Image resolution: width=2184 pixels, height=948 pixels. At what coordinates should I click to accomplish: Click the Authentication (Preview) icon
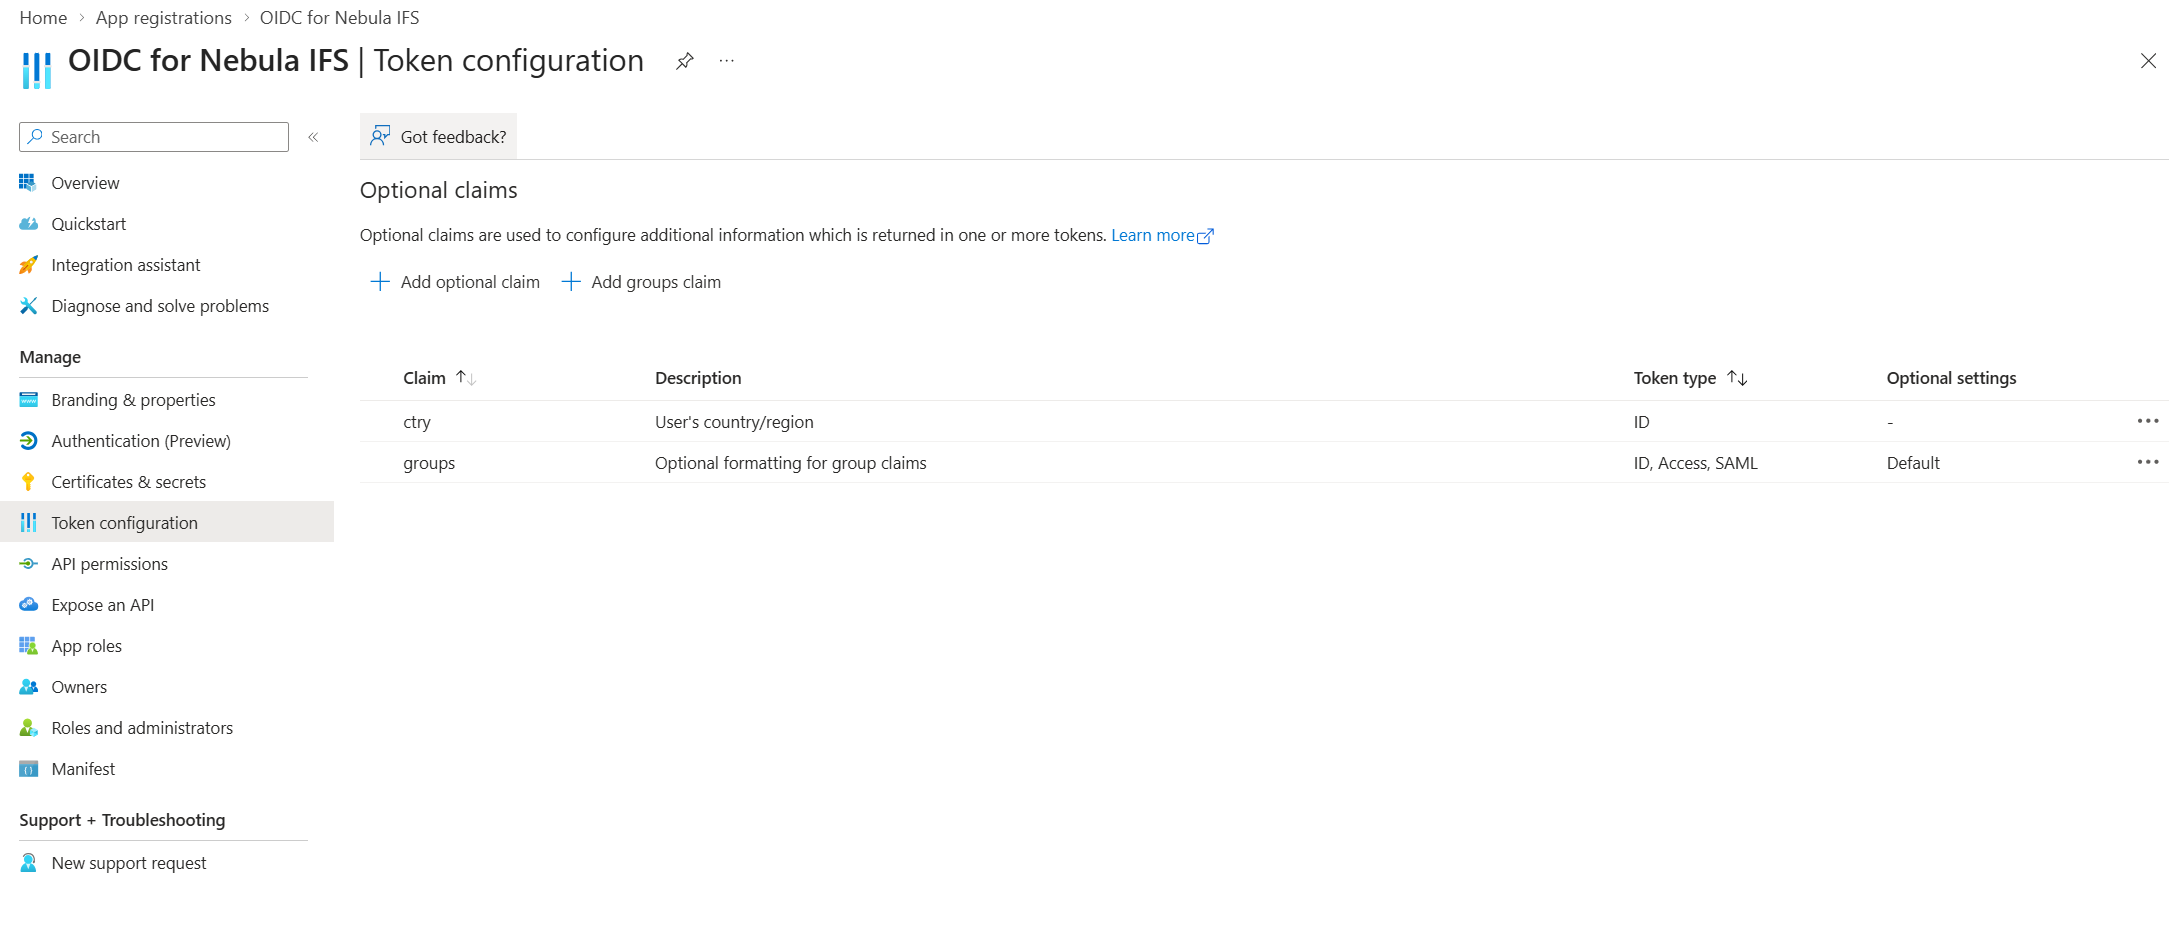pyautogui.click(x=28, y=441)
